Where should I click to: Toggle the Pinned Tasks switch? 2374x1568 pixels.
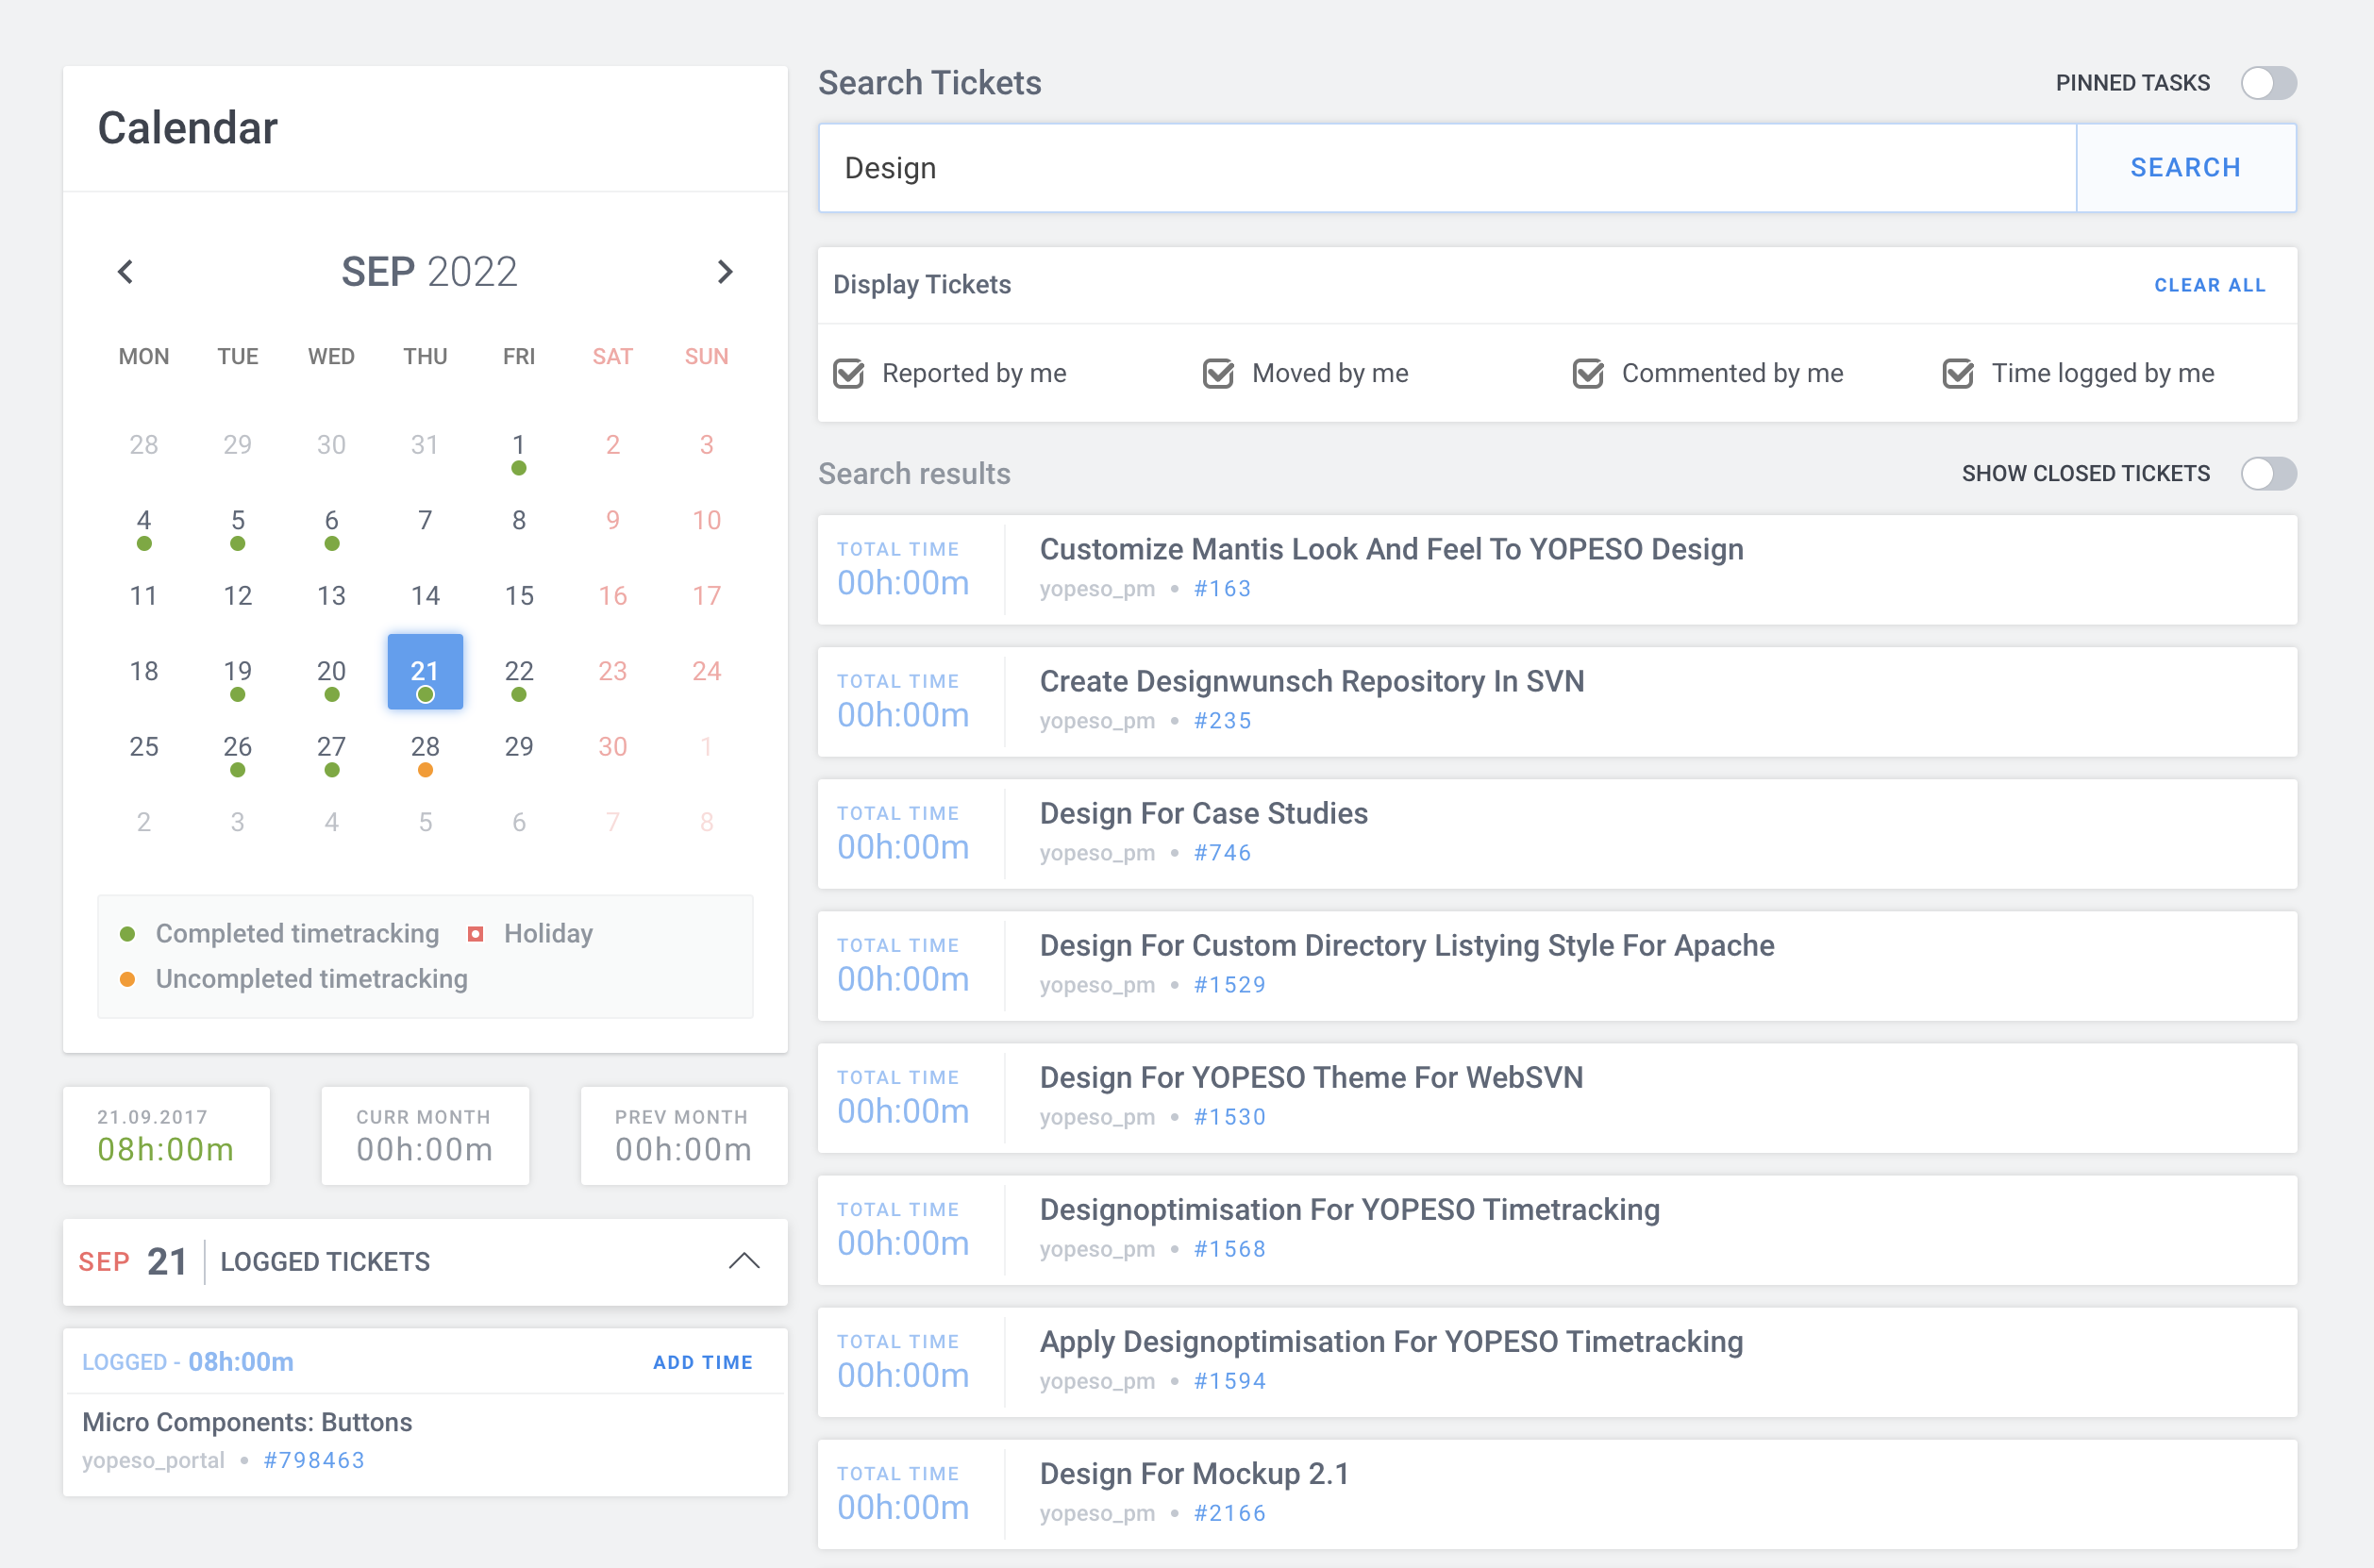(x=2267, y=83)
